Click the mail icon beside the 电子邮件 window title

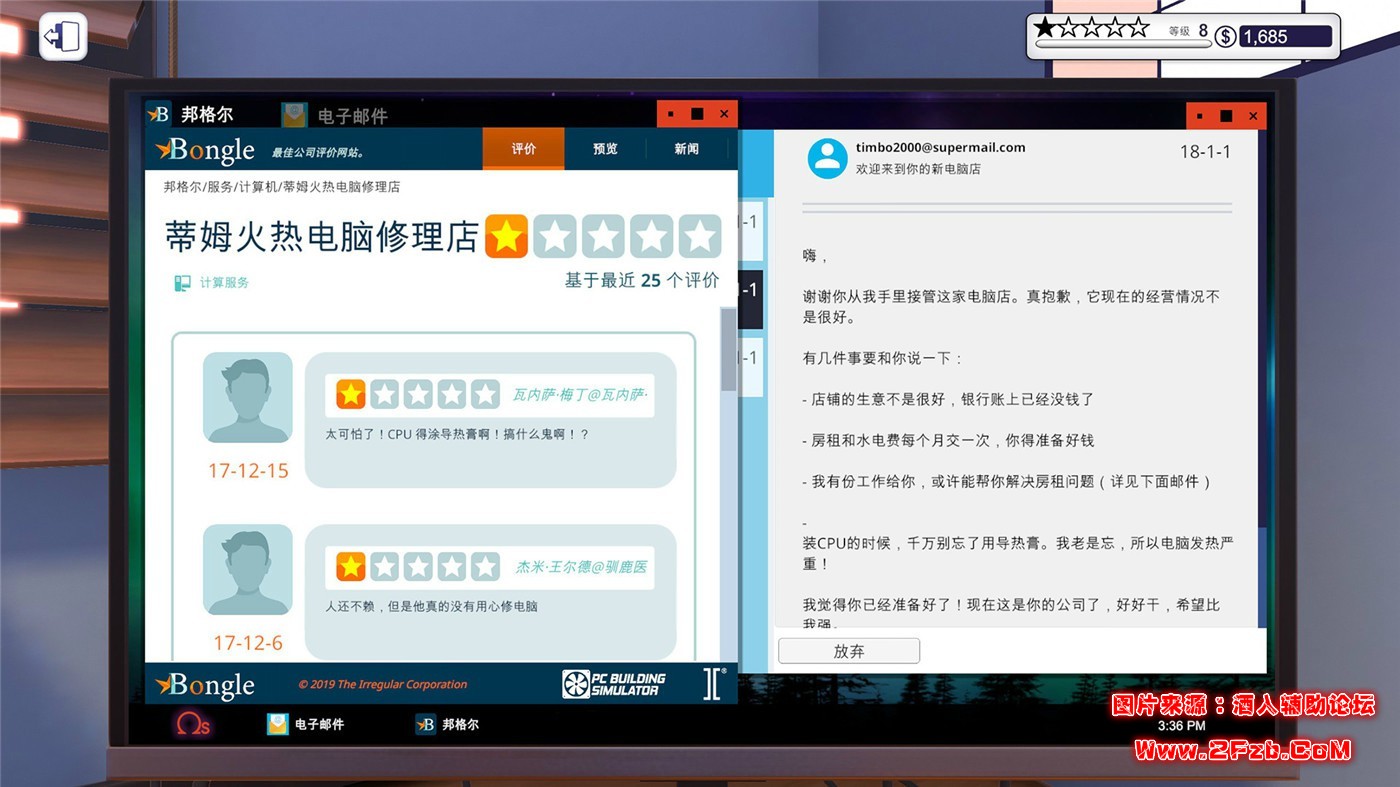[294, 115]
